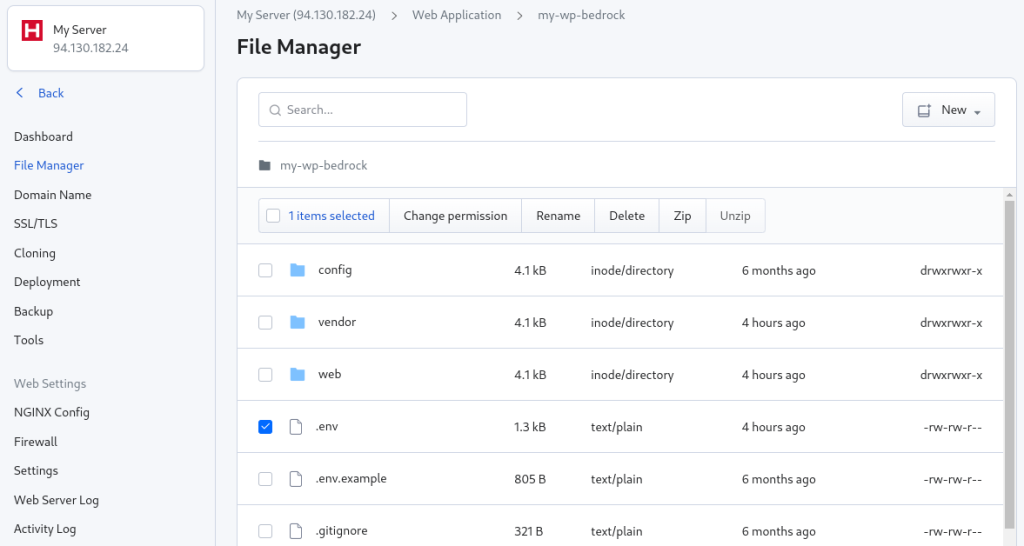Open NGINX Config in the sidebar
This screenshot has width=1024, height=546.
click(52, 412)
